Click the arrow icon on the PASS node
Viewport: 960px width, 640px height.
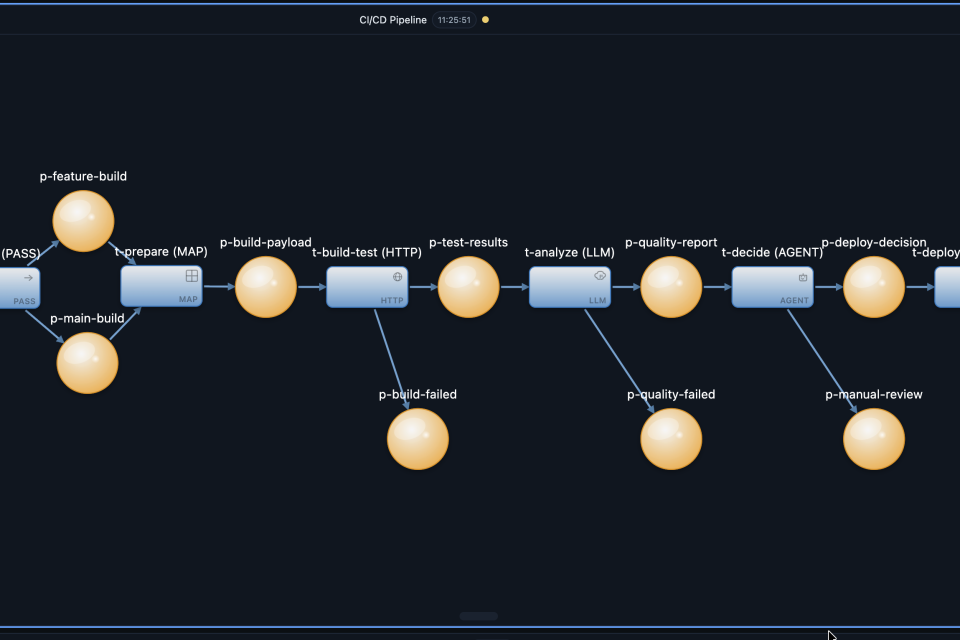pyautogui.click(x=28, y=277)
